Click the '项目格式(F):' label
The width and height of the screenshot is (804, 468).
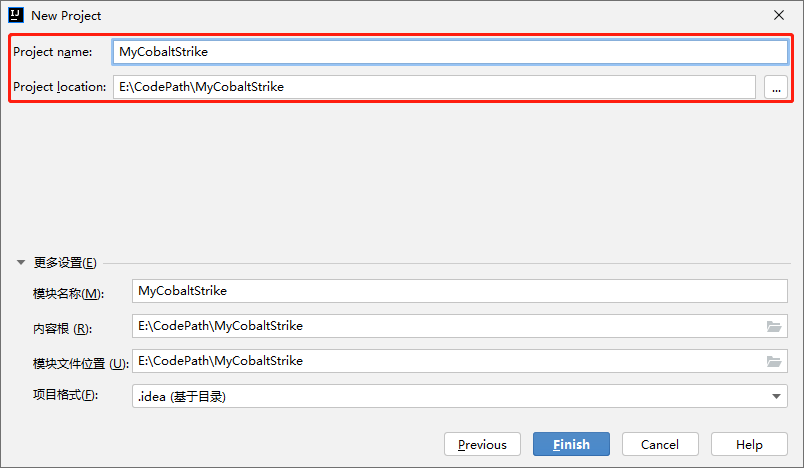[x=65, y=395]
